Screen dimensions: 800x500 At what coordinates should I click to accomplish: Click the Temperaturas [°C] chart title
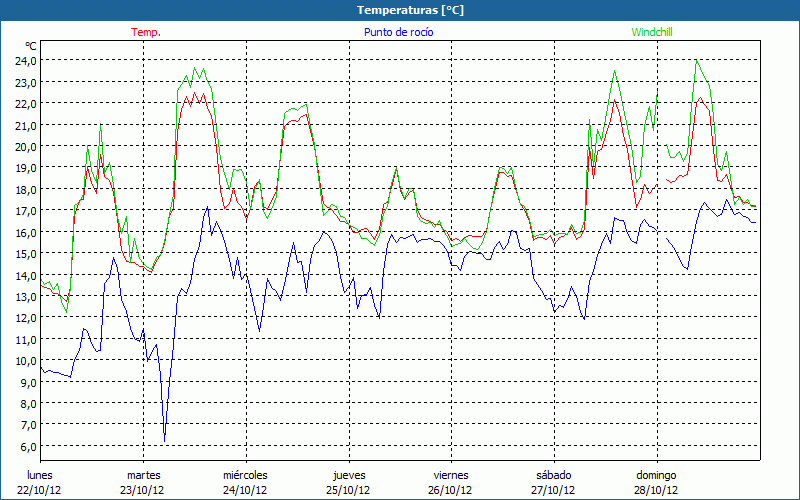tap(411, 10)
